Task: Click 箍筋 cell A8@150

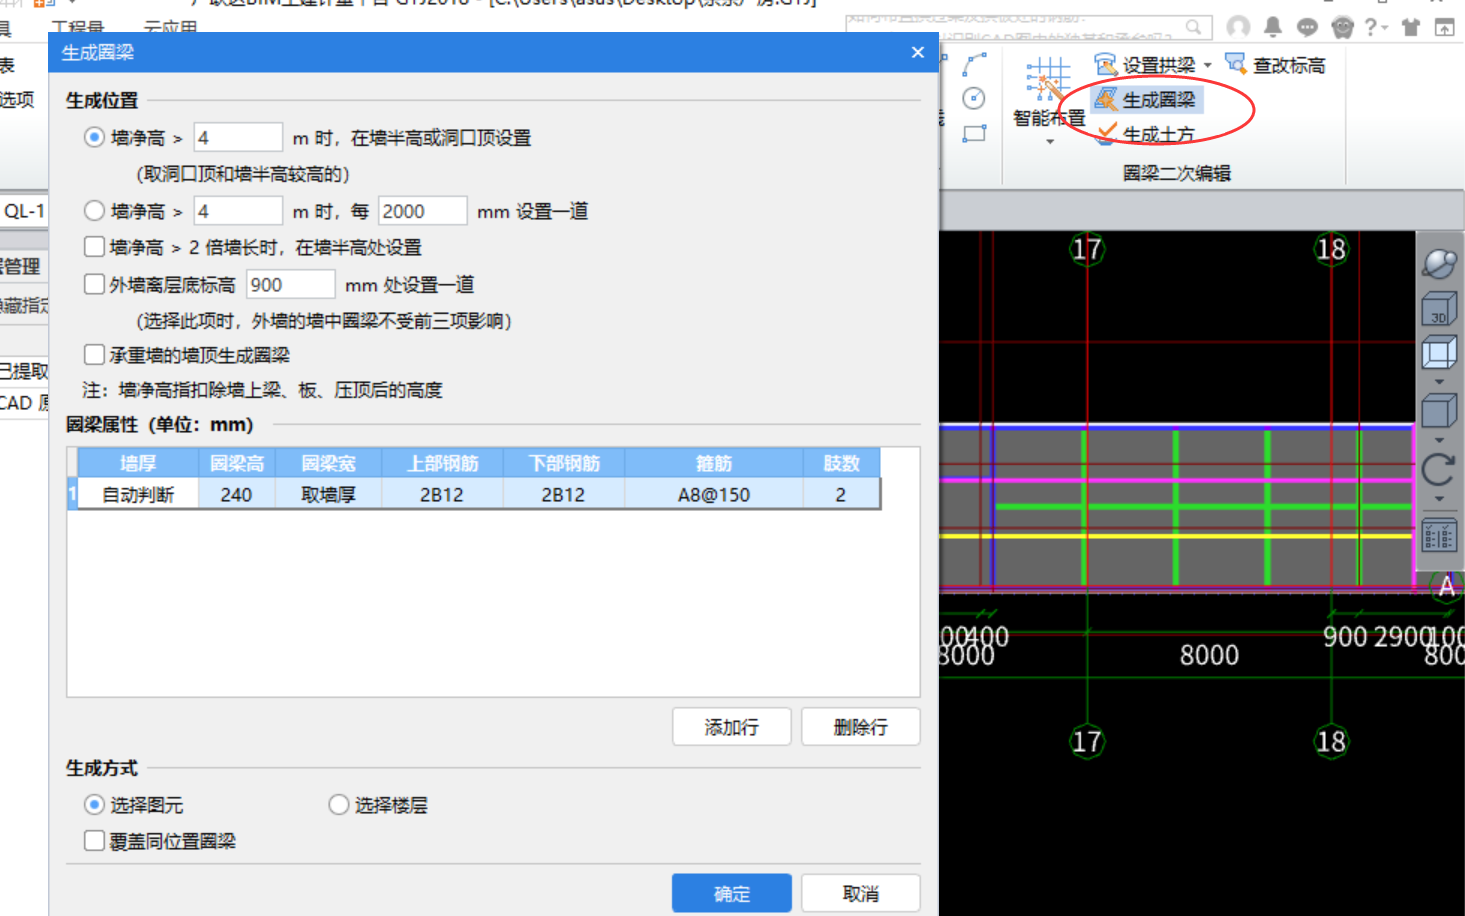Action: coord(714,495)
